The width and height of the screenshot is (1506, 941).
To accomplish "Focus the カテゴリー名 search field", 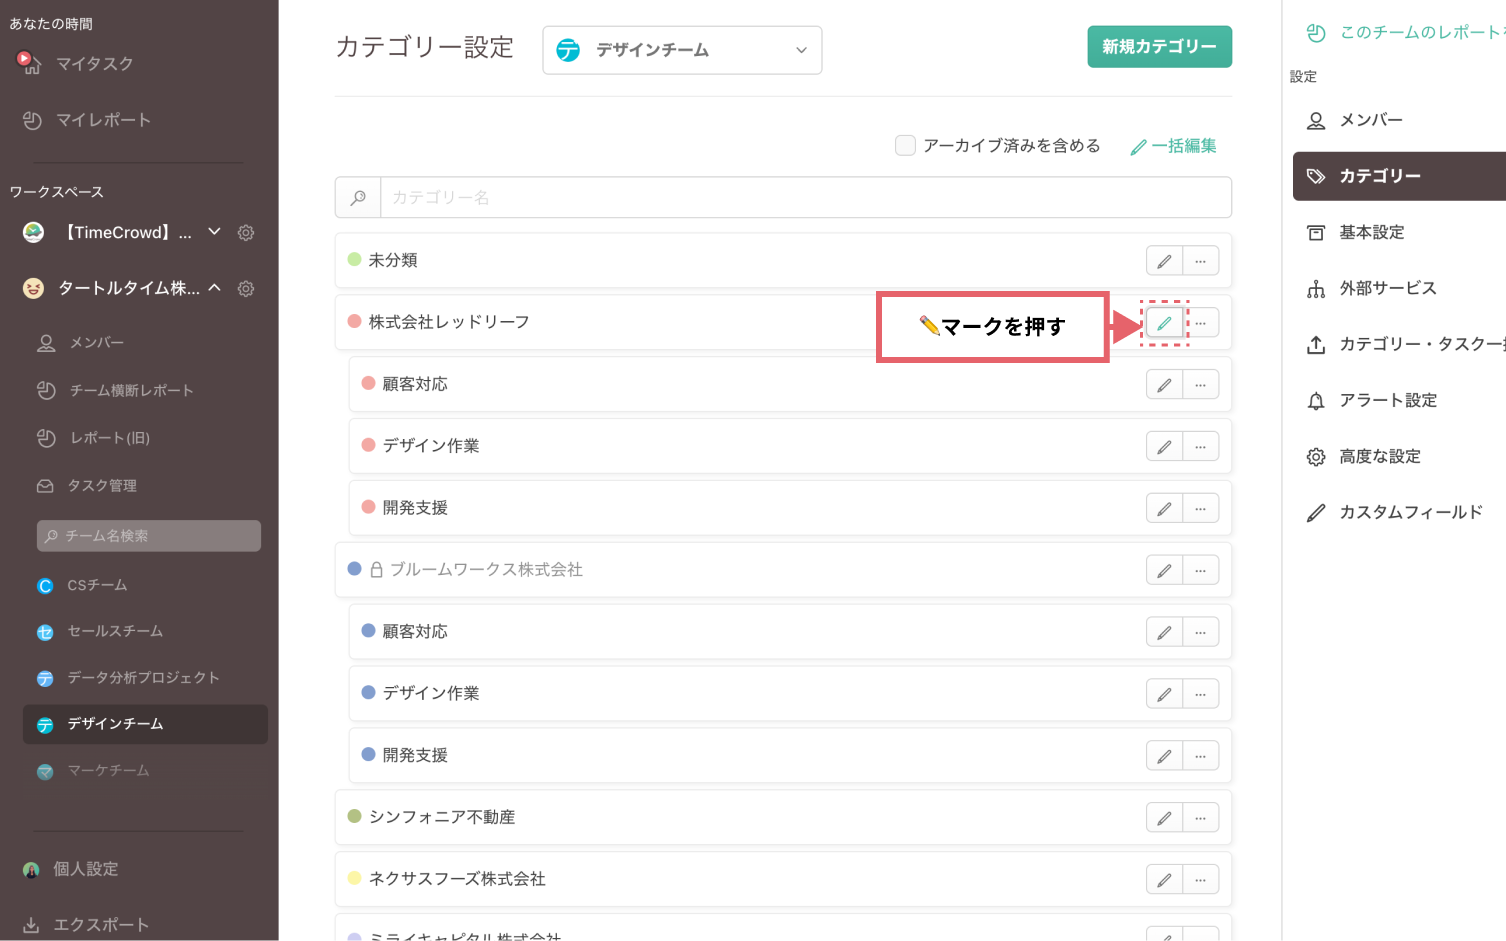I will point(805,198).
